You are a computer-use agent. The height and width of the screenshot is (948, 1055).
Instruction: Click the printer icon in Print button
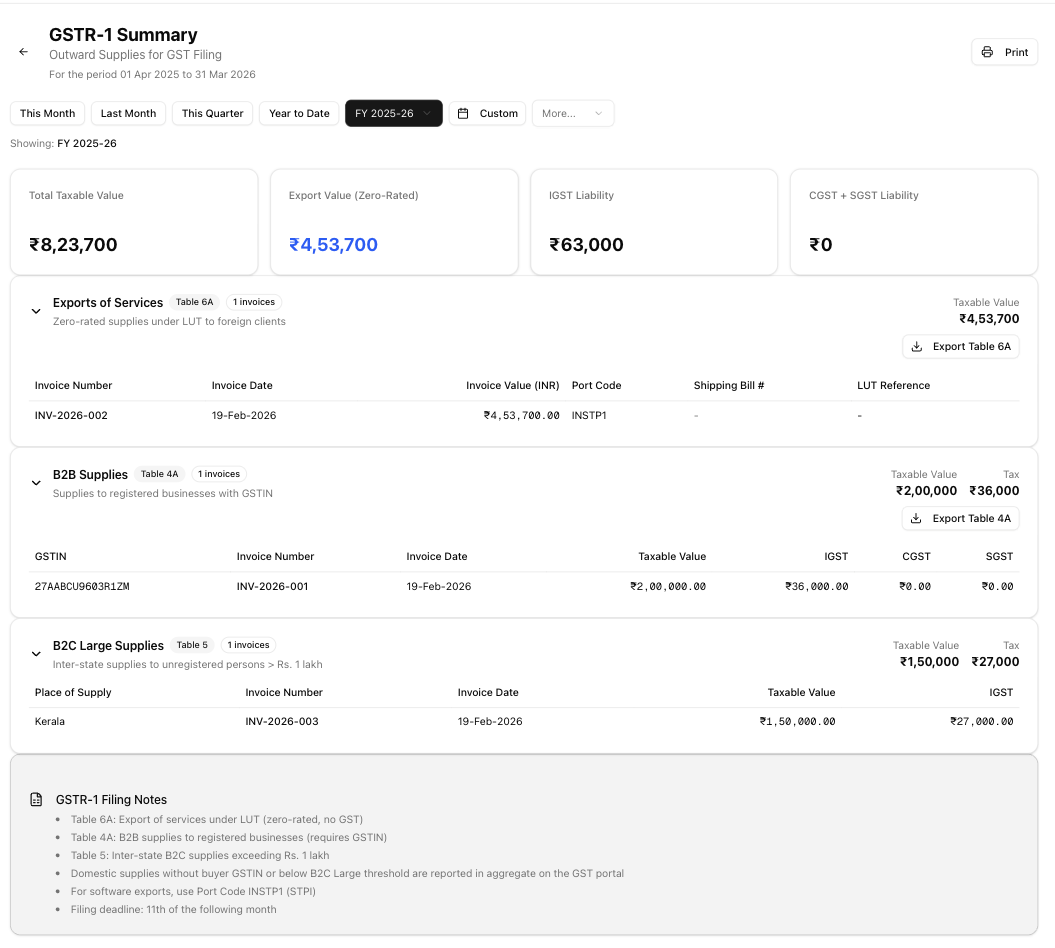pyautogui.click(x=987, y=52)
